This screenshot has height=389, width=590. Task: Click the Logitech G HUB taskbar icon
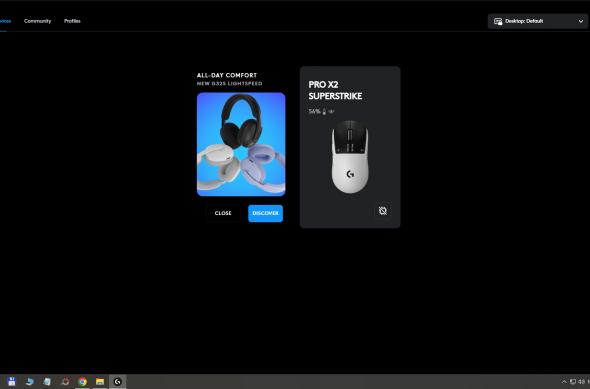coord(117,381)
